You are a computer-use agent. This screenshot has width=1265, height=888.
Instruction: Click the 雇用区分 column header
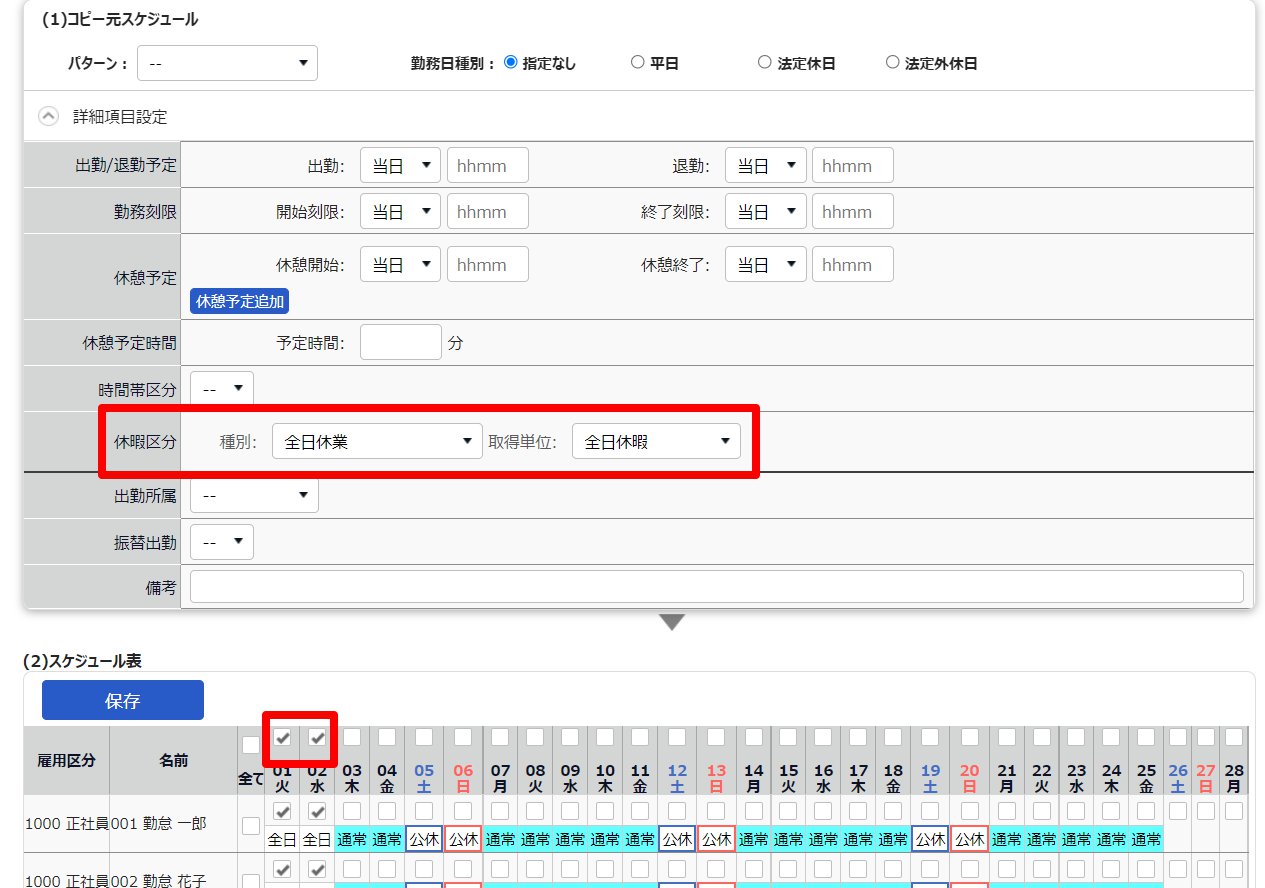[x=66, y=760]
